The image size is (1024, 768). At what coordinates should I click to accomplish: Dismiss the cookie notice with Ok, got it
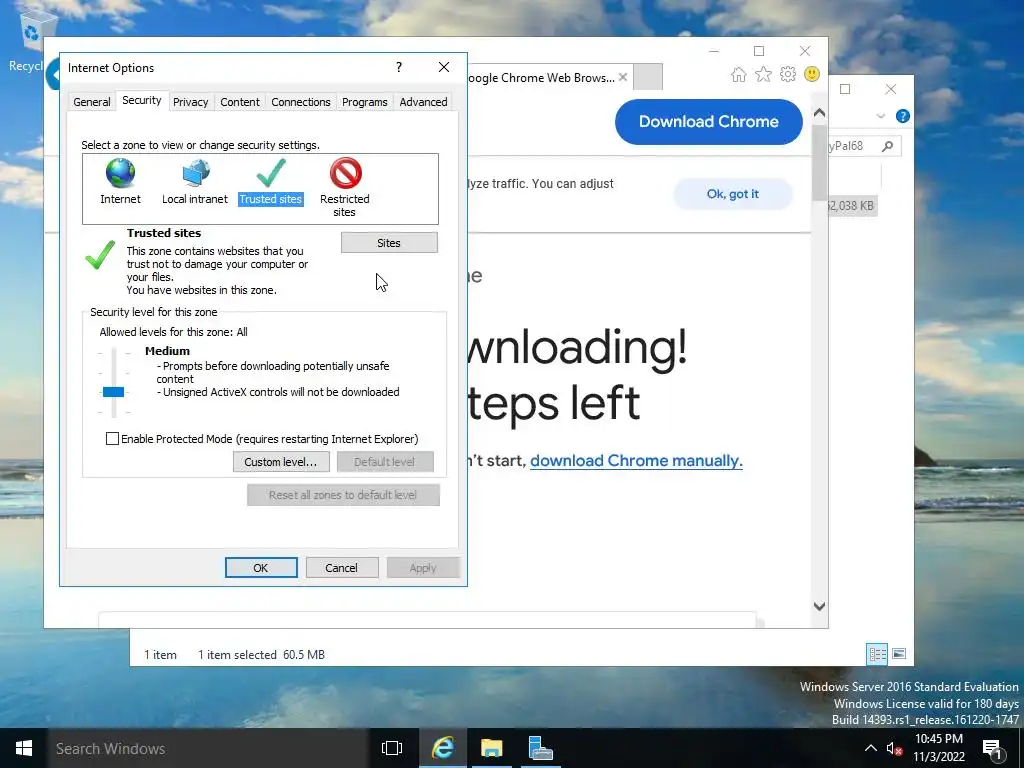click(733, 194)
